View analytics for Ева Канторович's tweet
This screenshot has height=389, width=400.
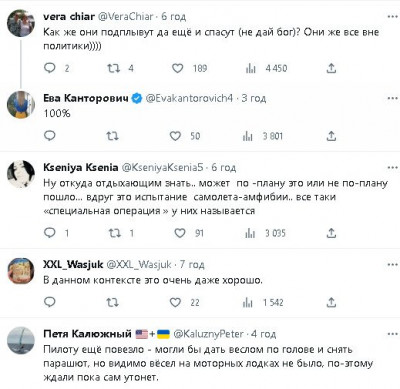[248, 136]
